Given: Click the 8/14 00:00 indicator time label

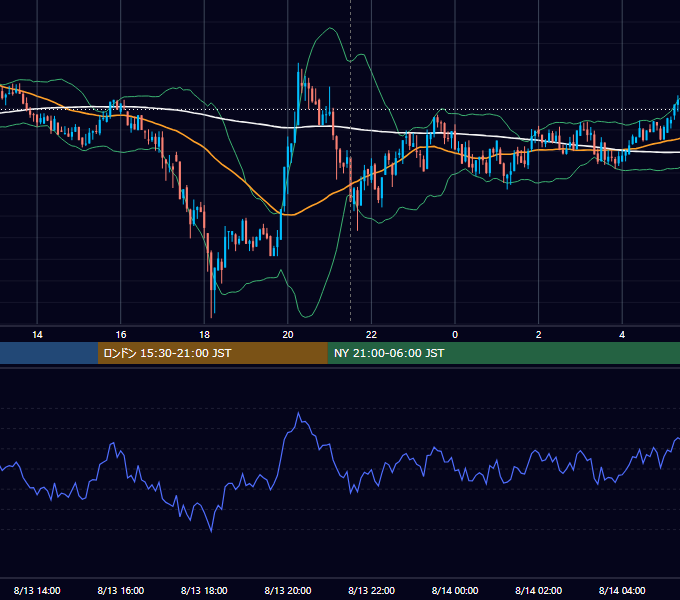Looking at the screenshot, I should coord(455,590).
